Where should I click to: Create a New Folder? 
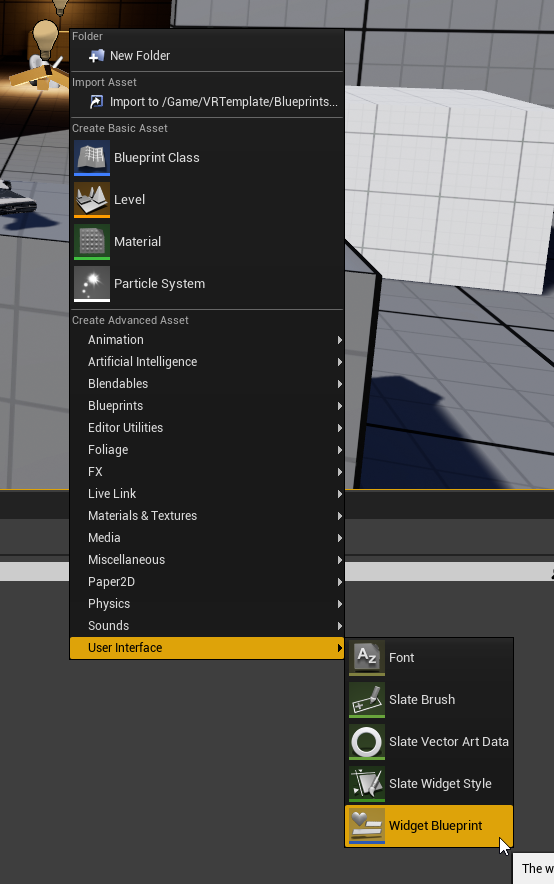[207, 56]
